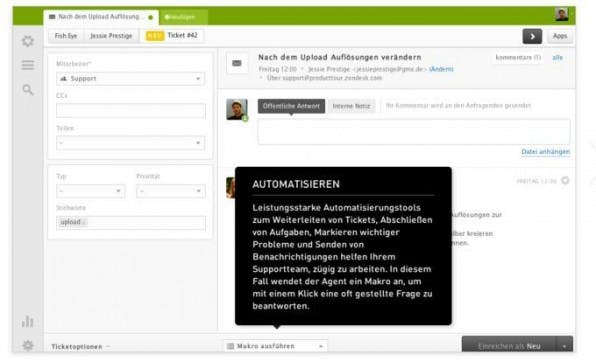The width and height of the screenshot is (596, 361).
Task: Open the home dashboard gear icon in sidebar
Action: [x=28, y=41]
